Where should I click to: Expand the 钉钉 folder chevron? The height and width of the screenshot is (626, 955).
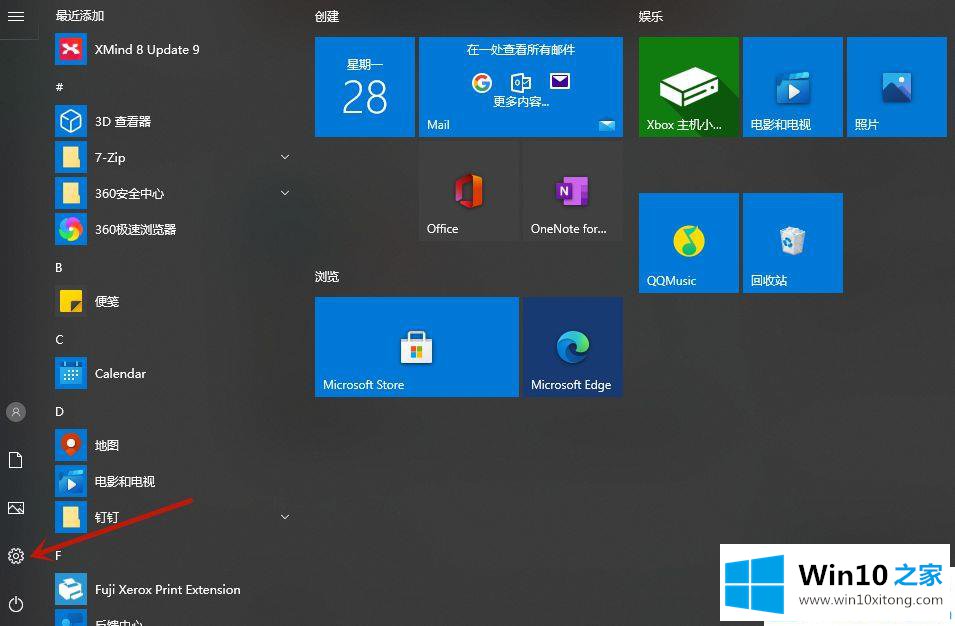pyautogui.click(x=284, y=517)
